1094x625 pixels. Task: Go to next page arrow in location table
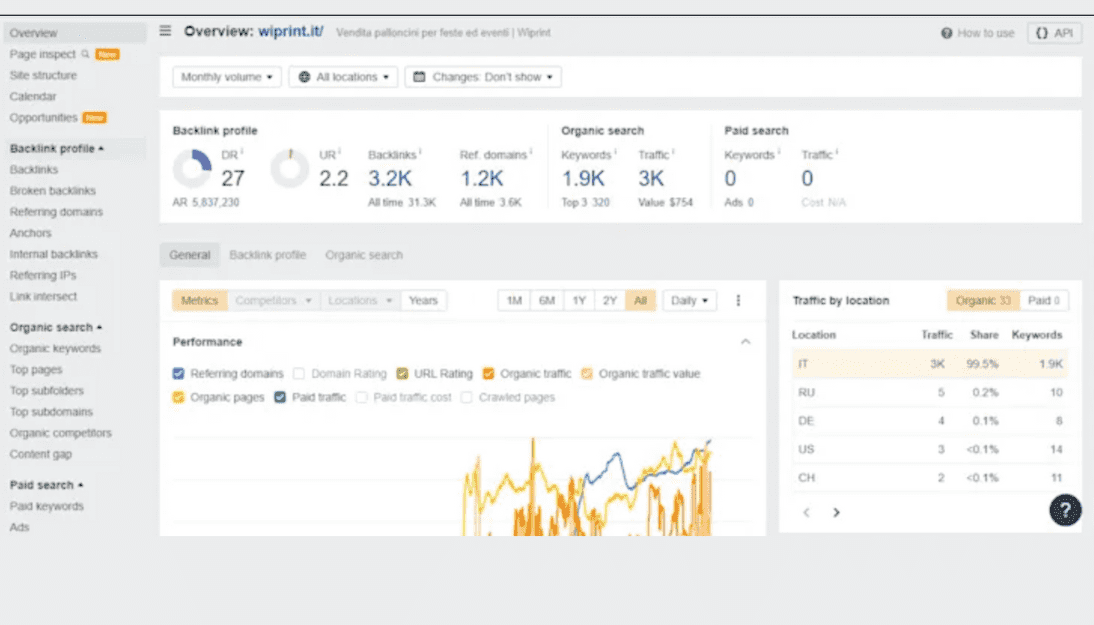pos(837,512)
